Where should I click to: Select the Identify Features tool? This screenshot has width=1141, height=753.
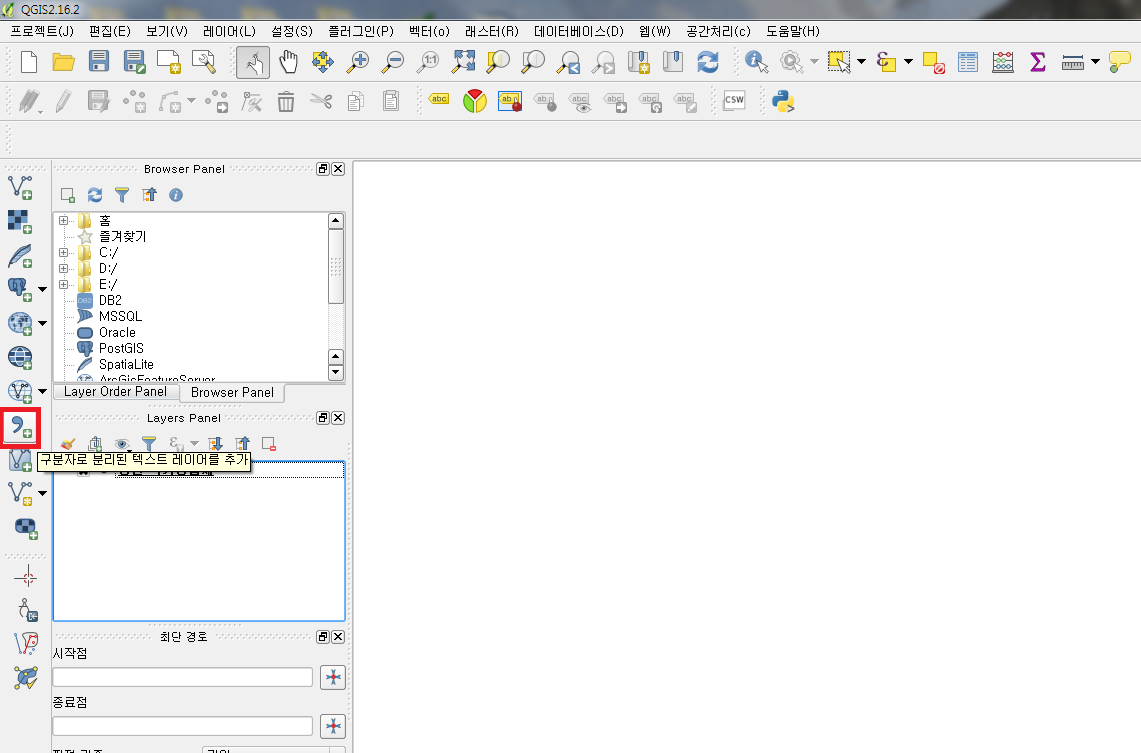[x=757, y=62]
